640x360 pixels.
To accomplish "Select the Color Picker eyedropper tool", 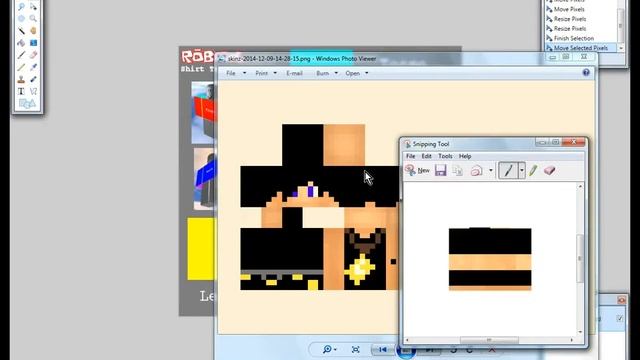I will 33,67.
